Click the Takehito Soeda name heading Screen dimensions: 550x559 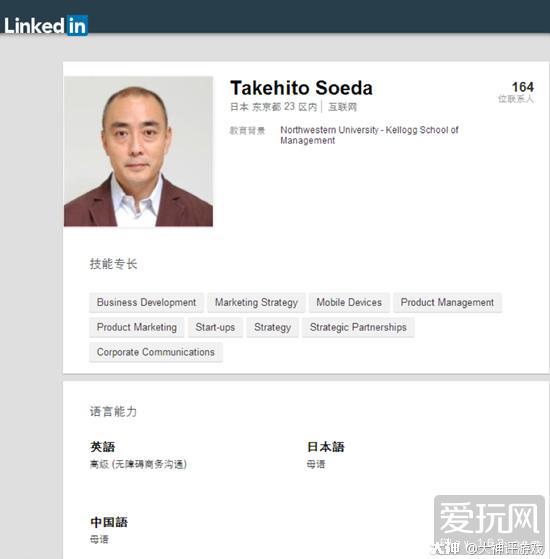(301, 88)
